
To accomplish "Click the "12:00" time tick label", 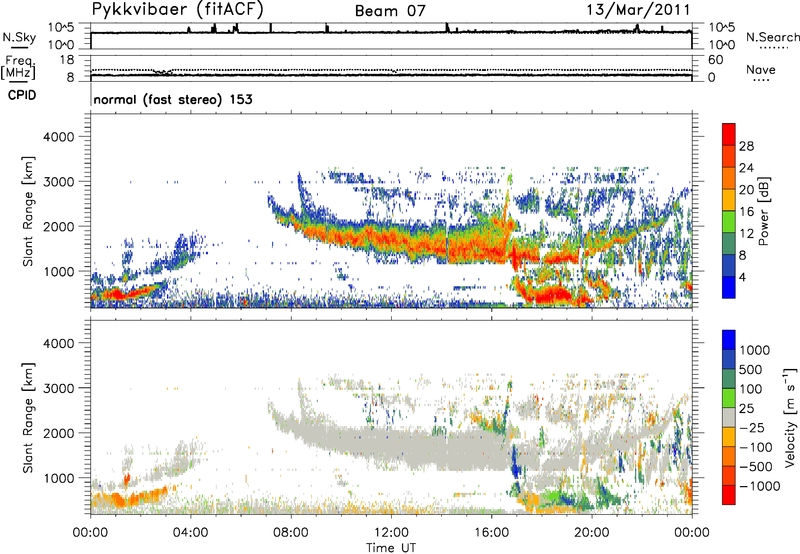I will click(391, 533).
